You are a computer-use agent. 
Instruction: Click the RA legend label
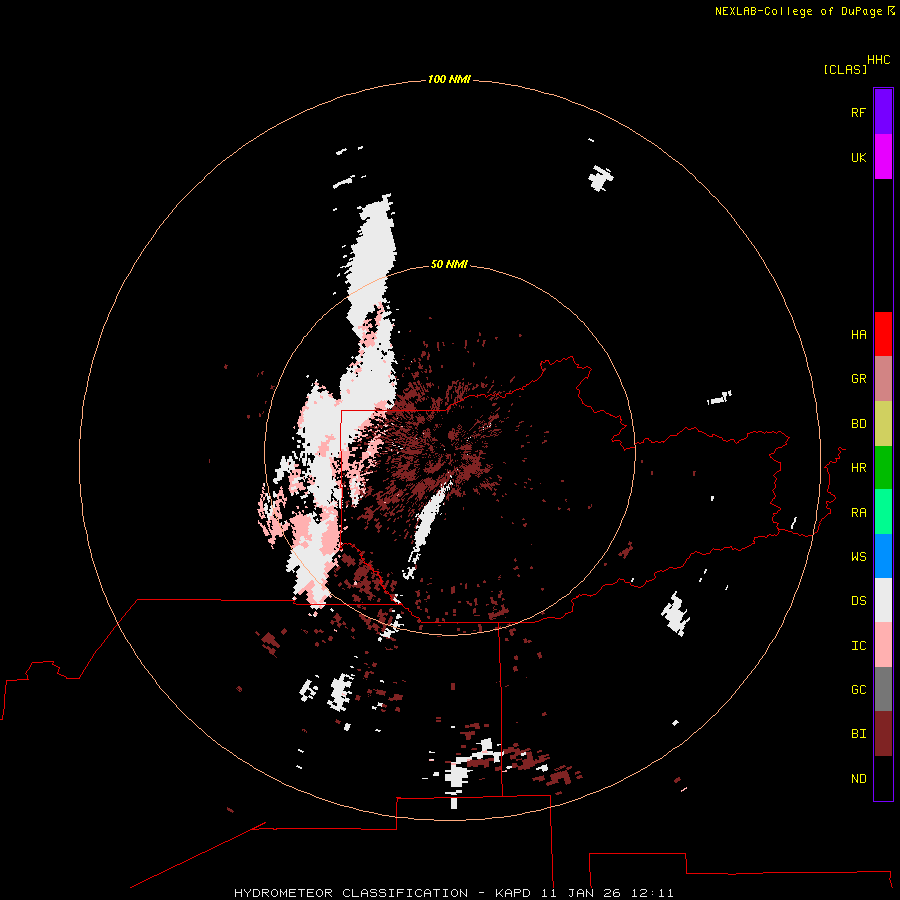858,513
